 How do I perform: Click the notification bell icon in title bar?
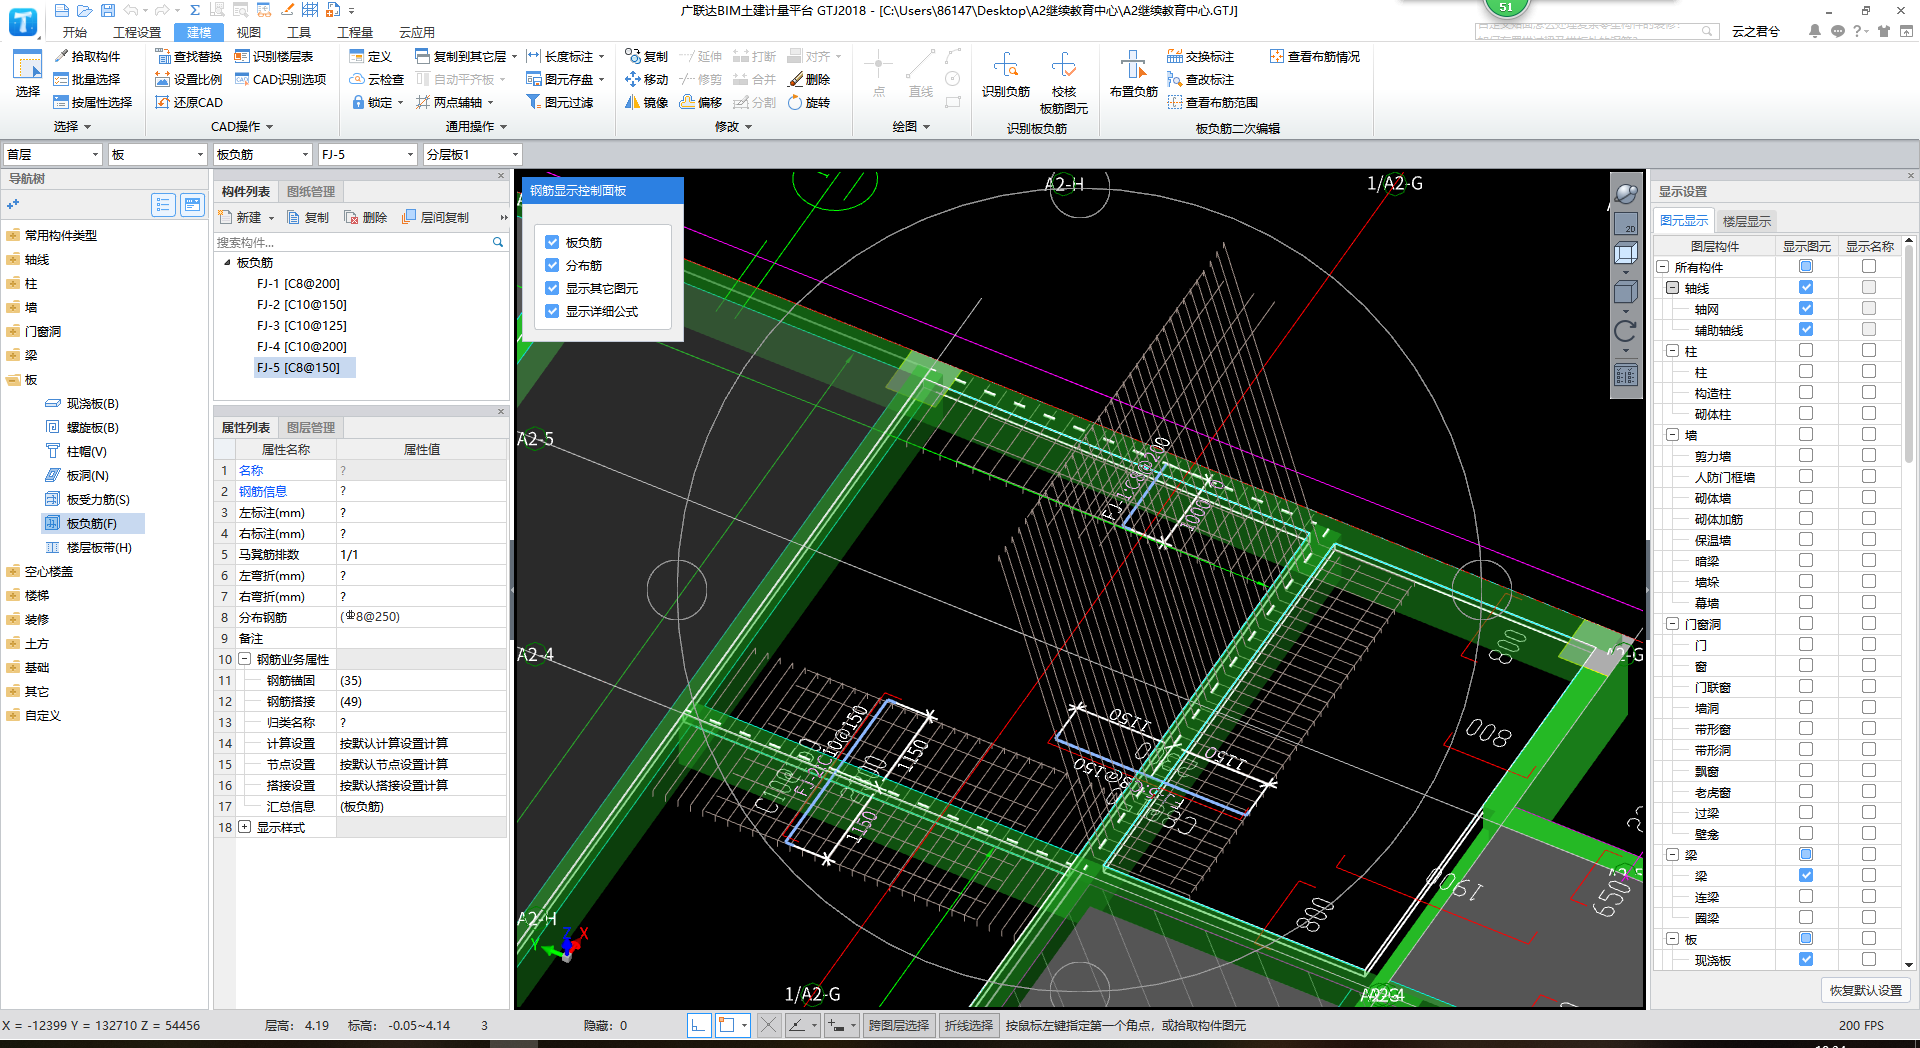[1814, 31]
